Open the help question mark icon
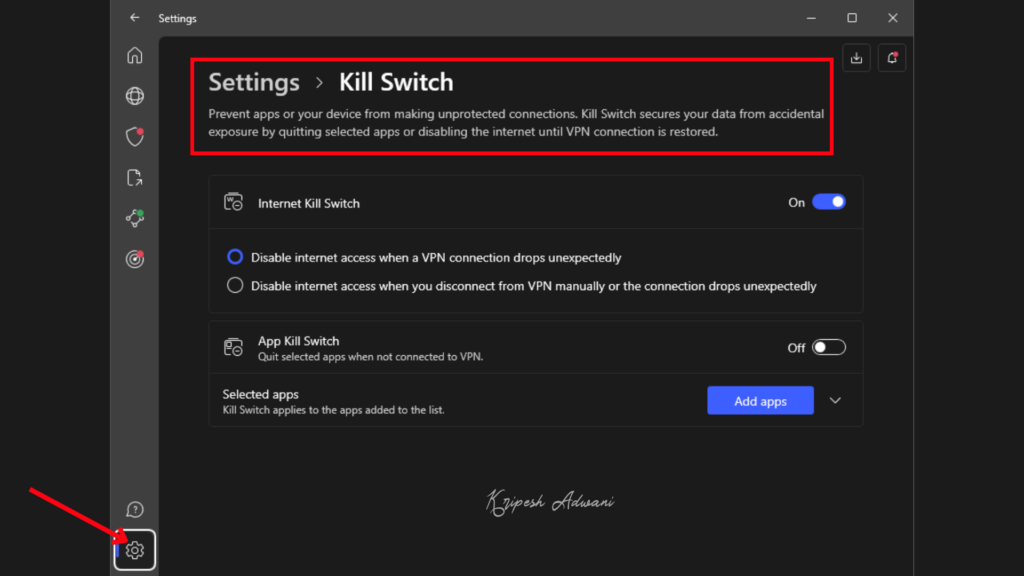 pyautogui.click(x=134, y=509)
